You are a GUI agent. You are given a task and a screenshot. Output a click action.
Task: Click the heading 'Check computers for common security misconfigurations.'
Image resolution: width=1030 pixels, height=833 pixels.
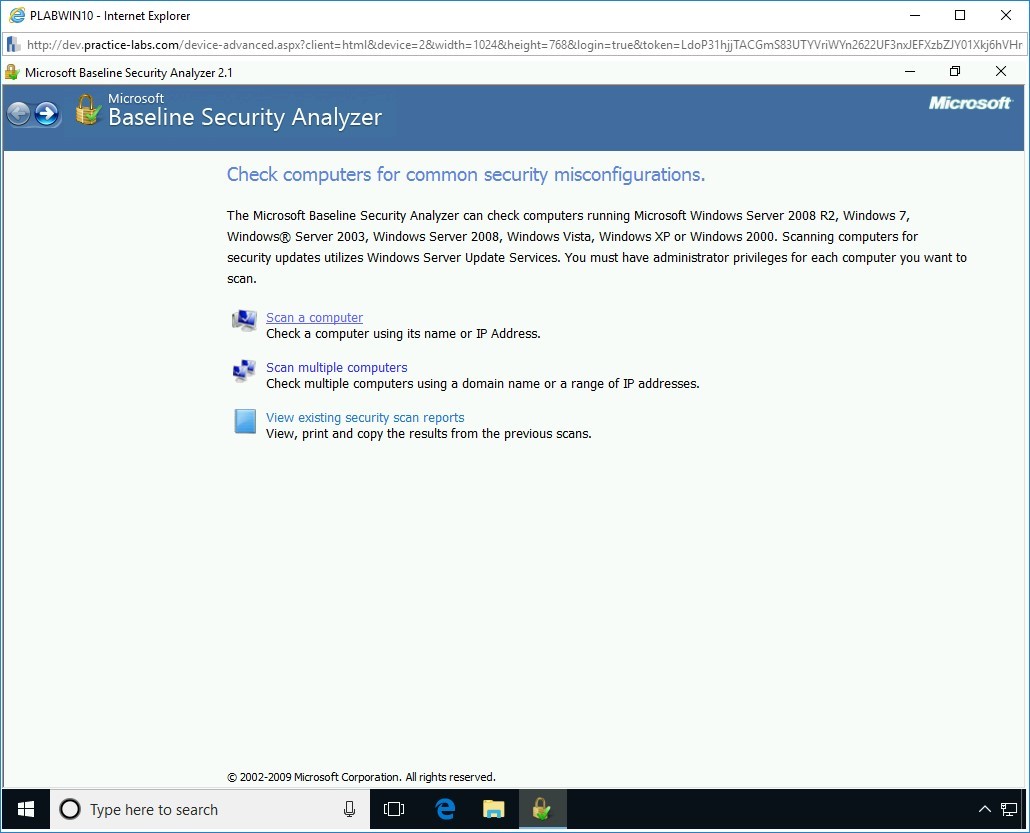(466, 175)
